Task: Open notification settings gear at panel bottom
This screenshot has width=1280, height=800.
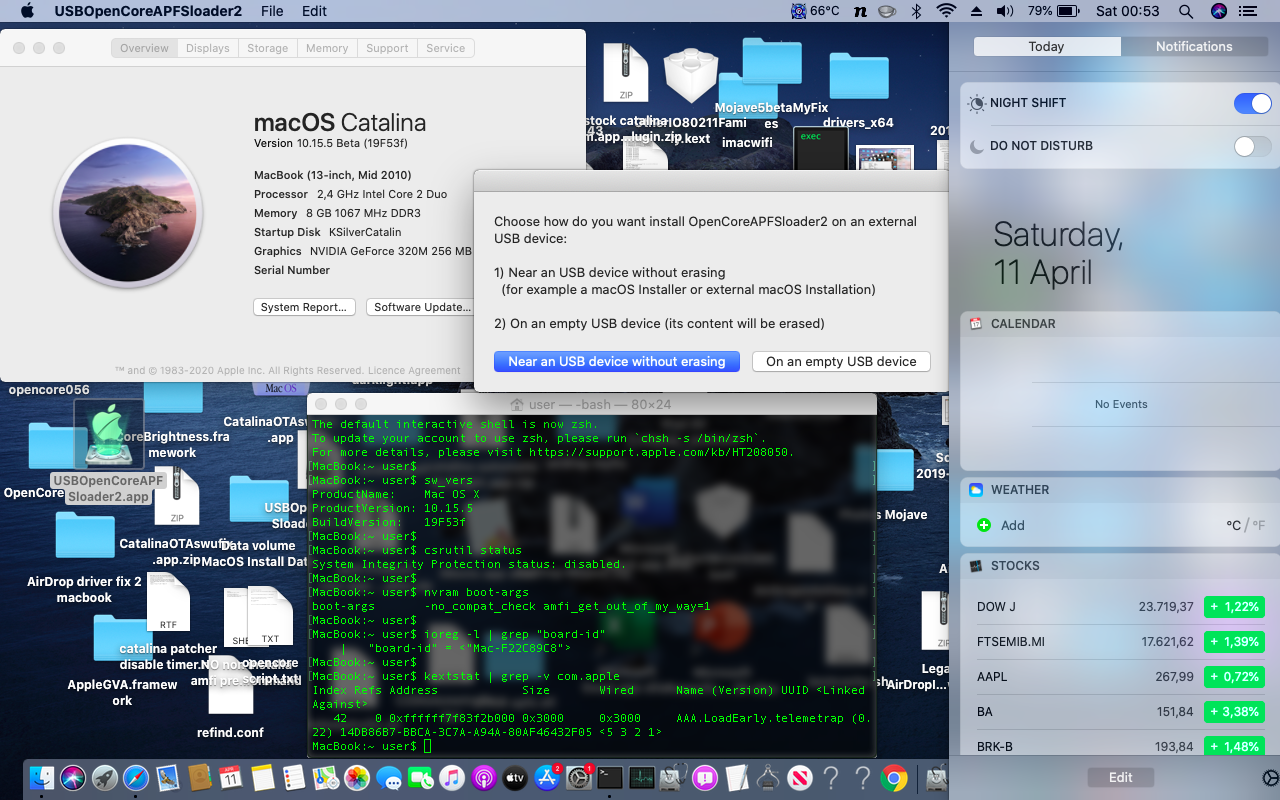Action: coord(1270,778)
